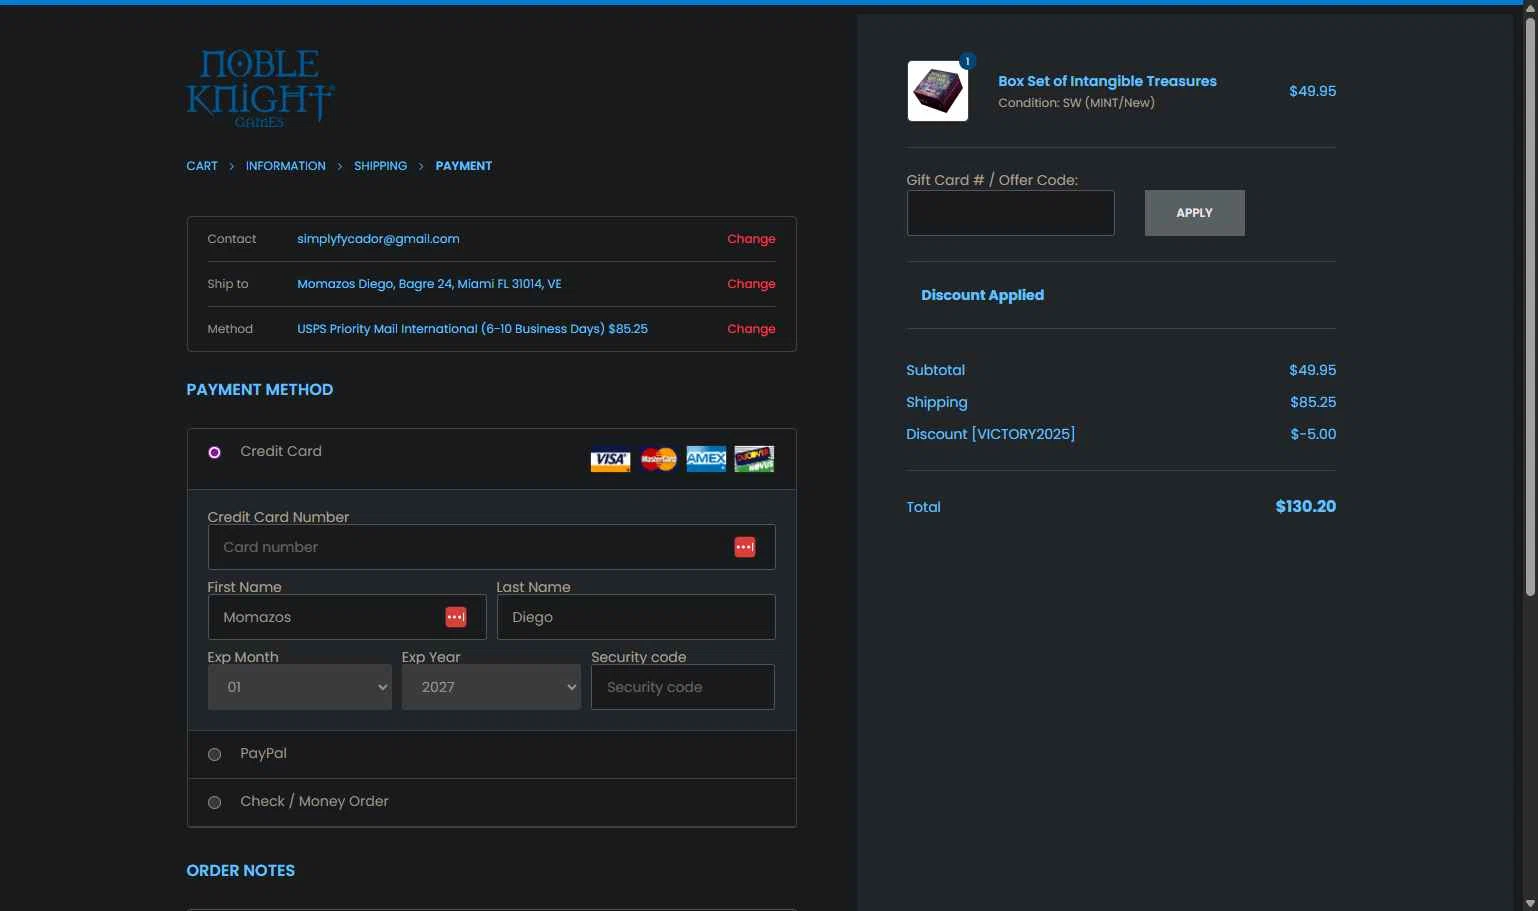The width and height of the screenshot is (1538, 911).
Task: Click the Amex card icon
Action: click(x=706, y=459)
